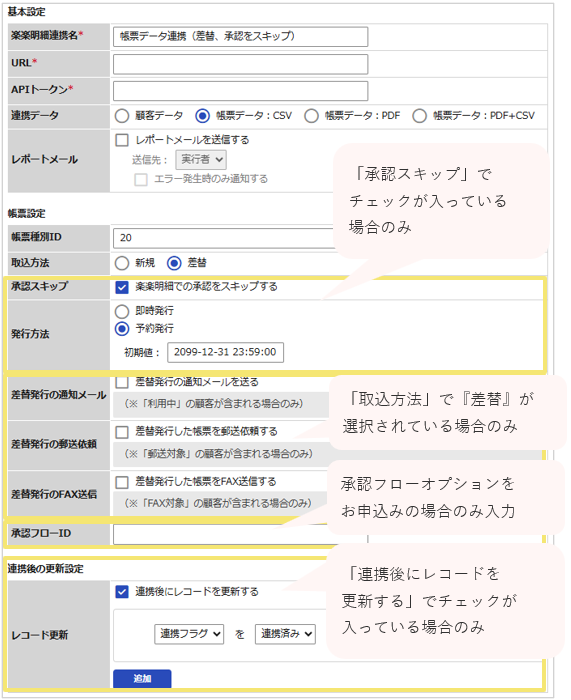Click the 連携後の更新設定 heading
This screenshot has width=571, height=700.
point(46,569)
